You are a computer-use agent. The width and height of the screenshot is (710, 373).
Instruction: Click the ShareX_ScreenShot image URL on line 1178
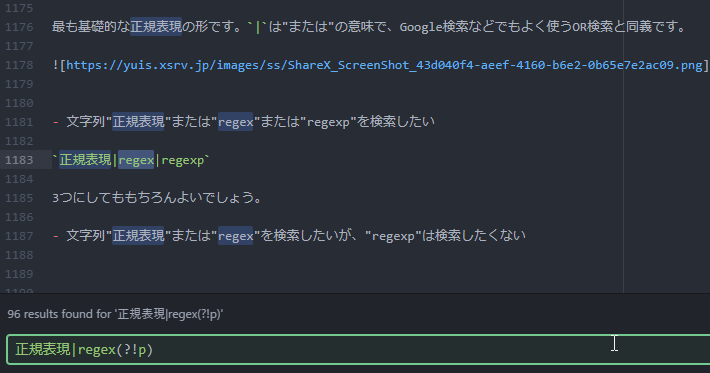click(x=384, y=65)
